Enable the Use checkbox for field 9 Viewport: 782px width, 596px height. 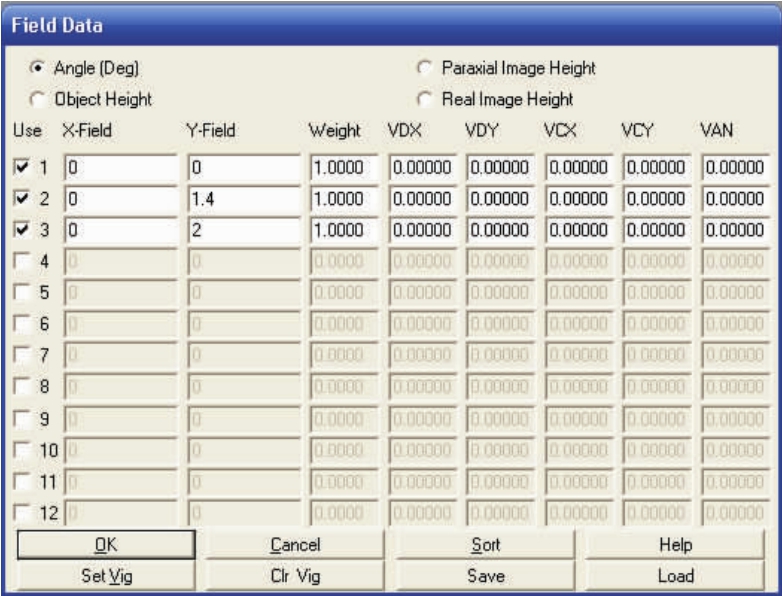(x=21, y=418)
